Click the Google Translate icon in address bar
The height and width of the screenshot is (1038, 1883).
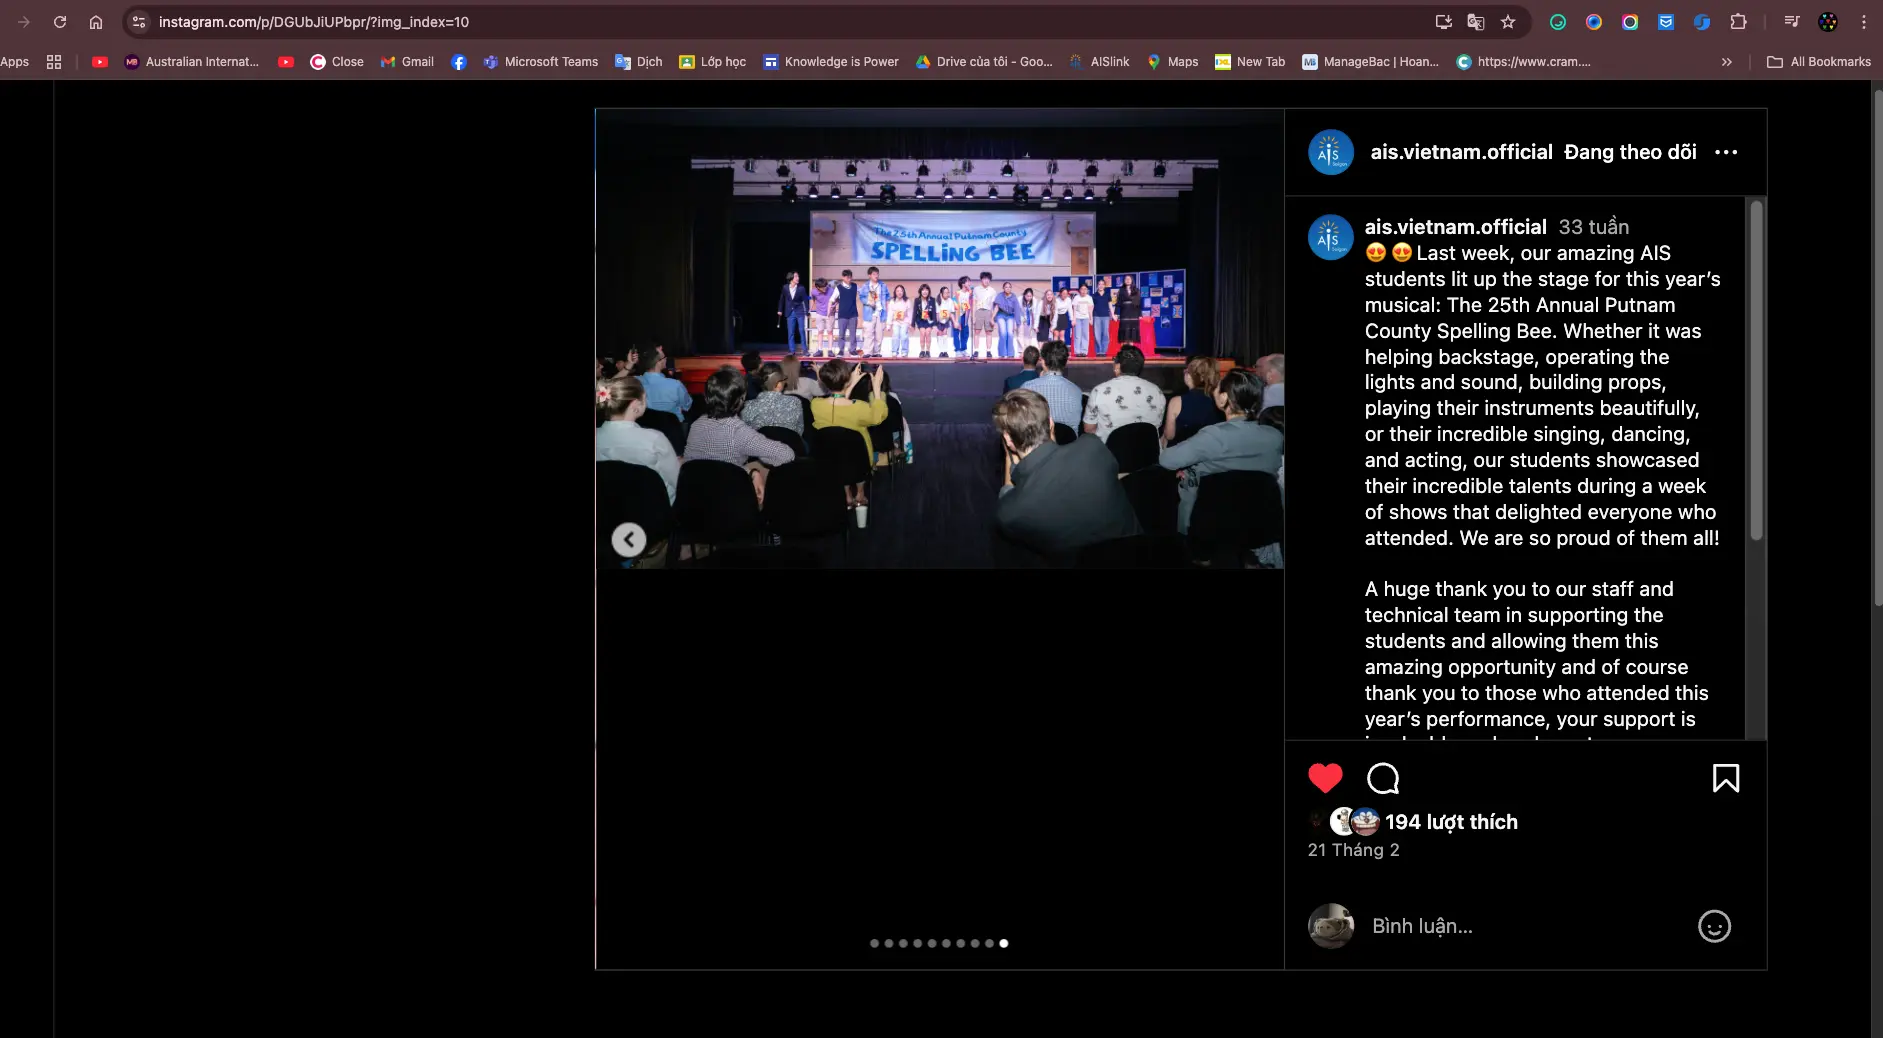click(x=1475, y=22)
